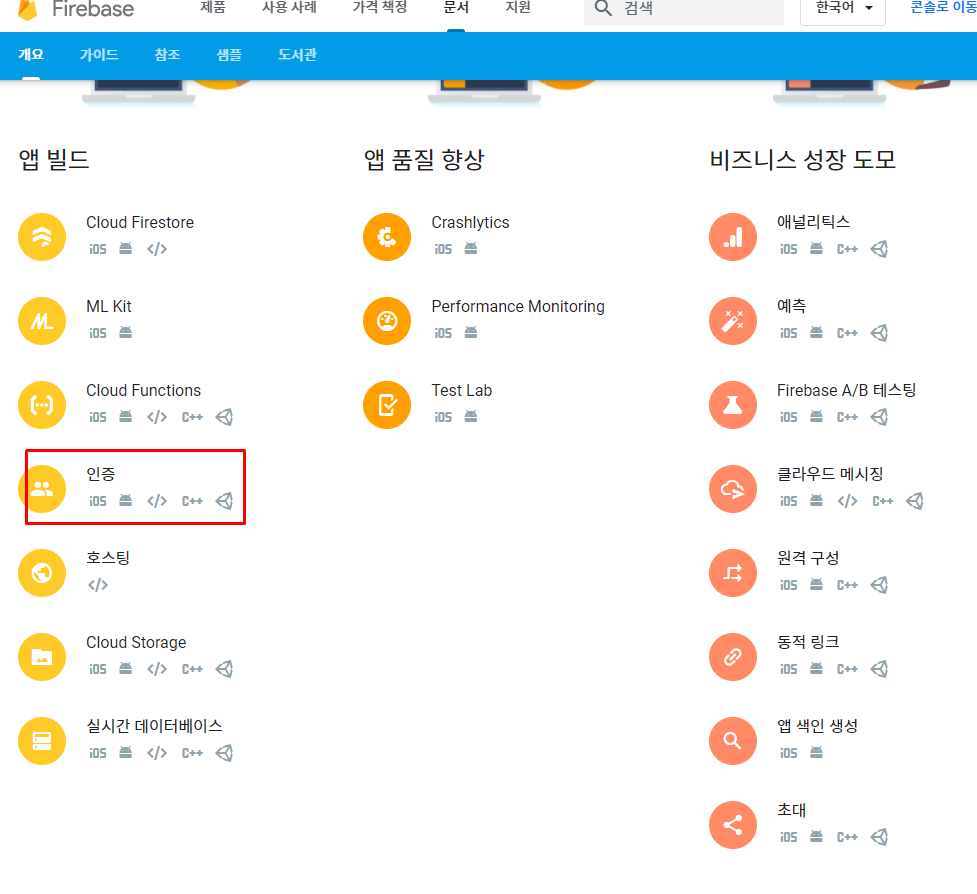Click the Cloud Firestore title link
977x894 pixels.
coord(140,222)
